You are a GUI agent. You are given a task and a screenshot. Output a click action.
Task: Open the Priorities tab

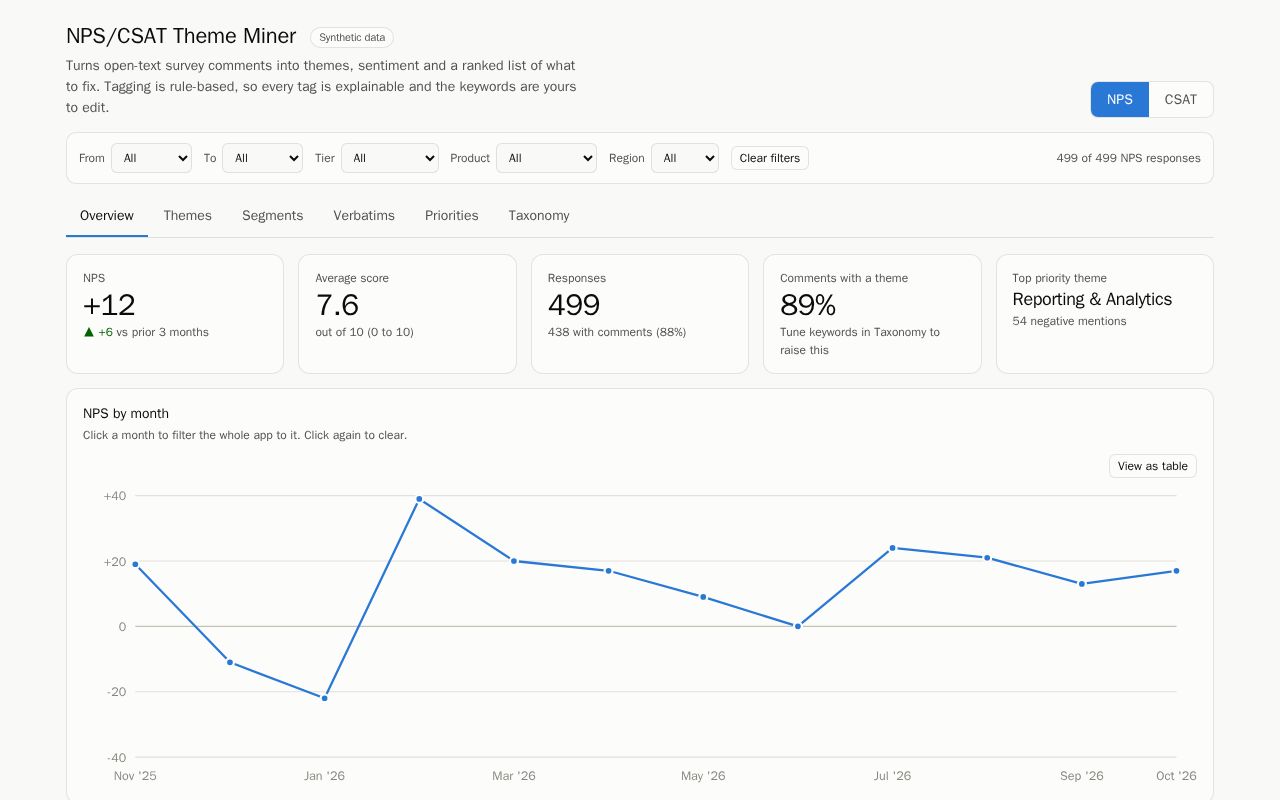coord(452,216)
